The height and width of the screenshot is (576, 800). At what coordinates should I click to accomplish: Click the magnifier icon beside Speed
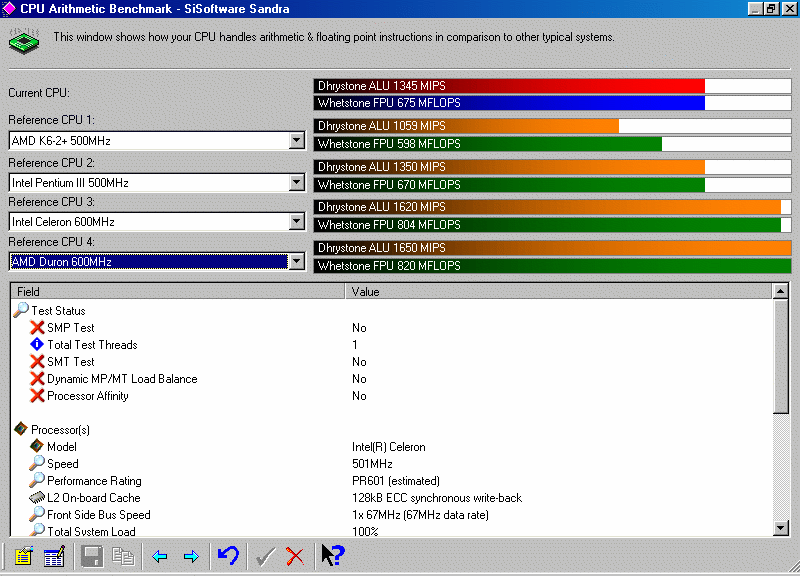[x=37, y=463]
